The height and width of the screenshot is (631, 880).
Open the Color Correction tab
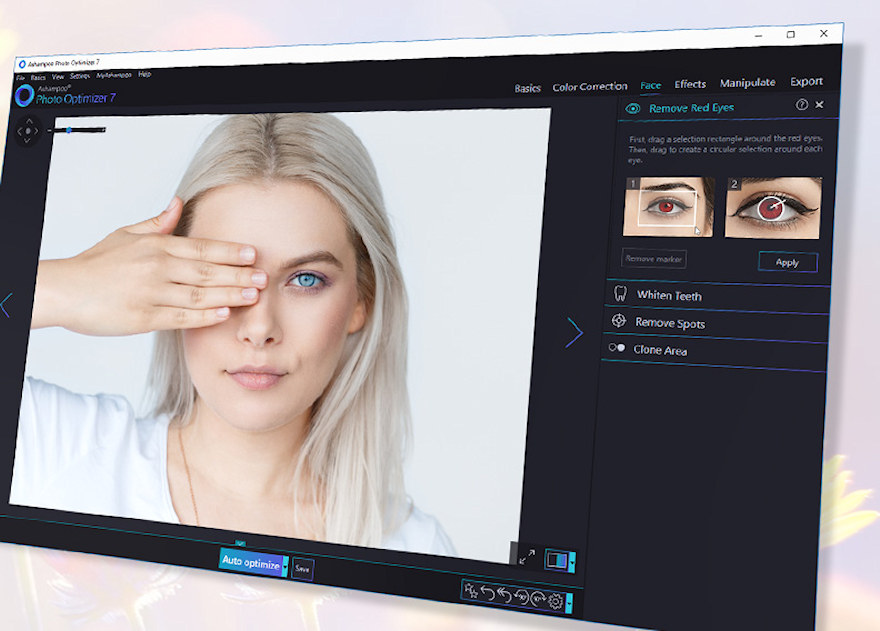tap(590, 87)
